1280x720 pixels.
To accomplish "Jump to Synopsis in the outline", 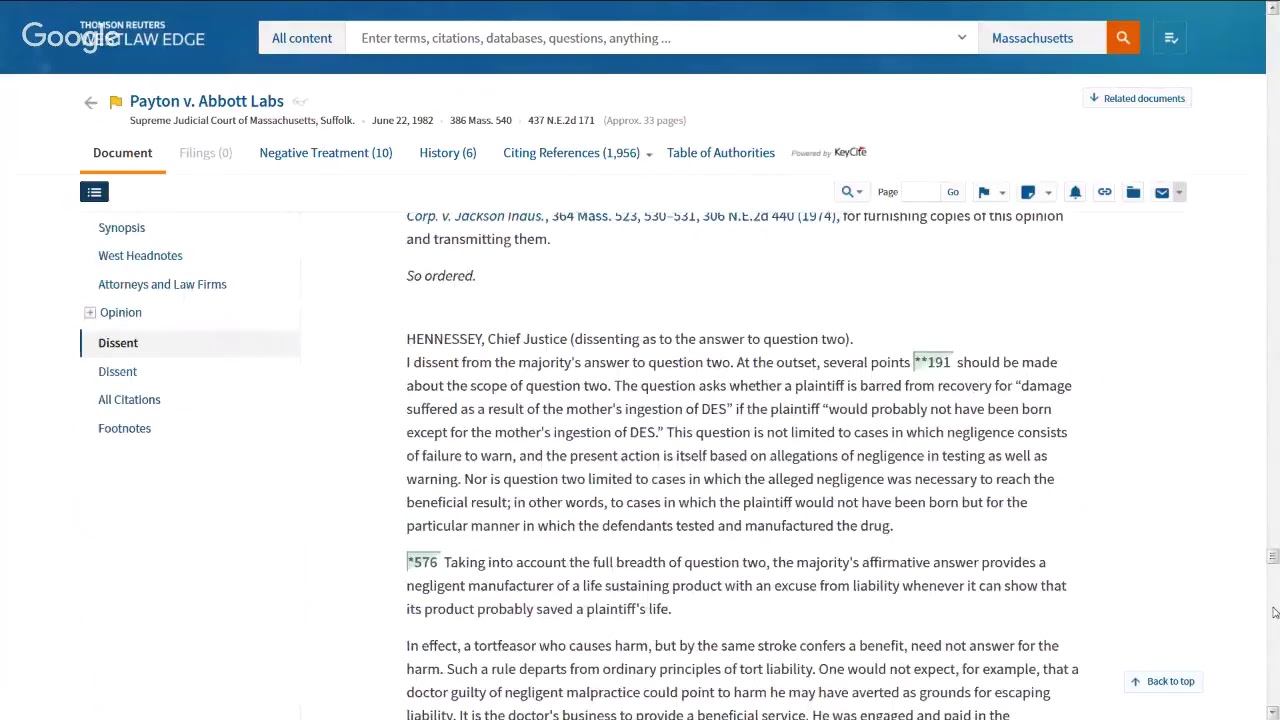I will [122, 228].
